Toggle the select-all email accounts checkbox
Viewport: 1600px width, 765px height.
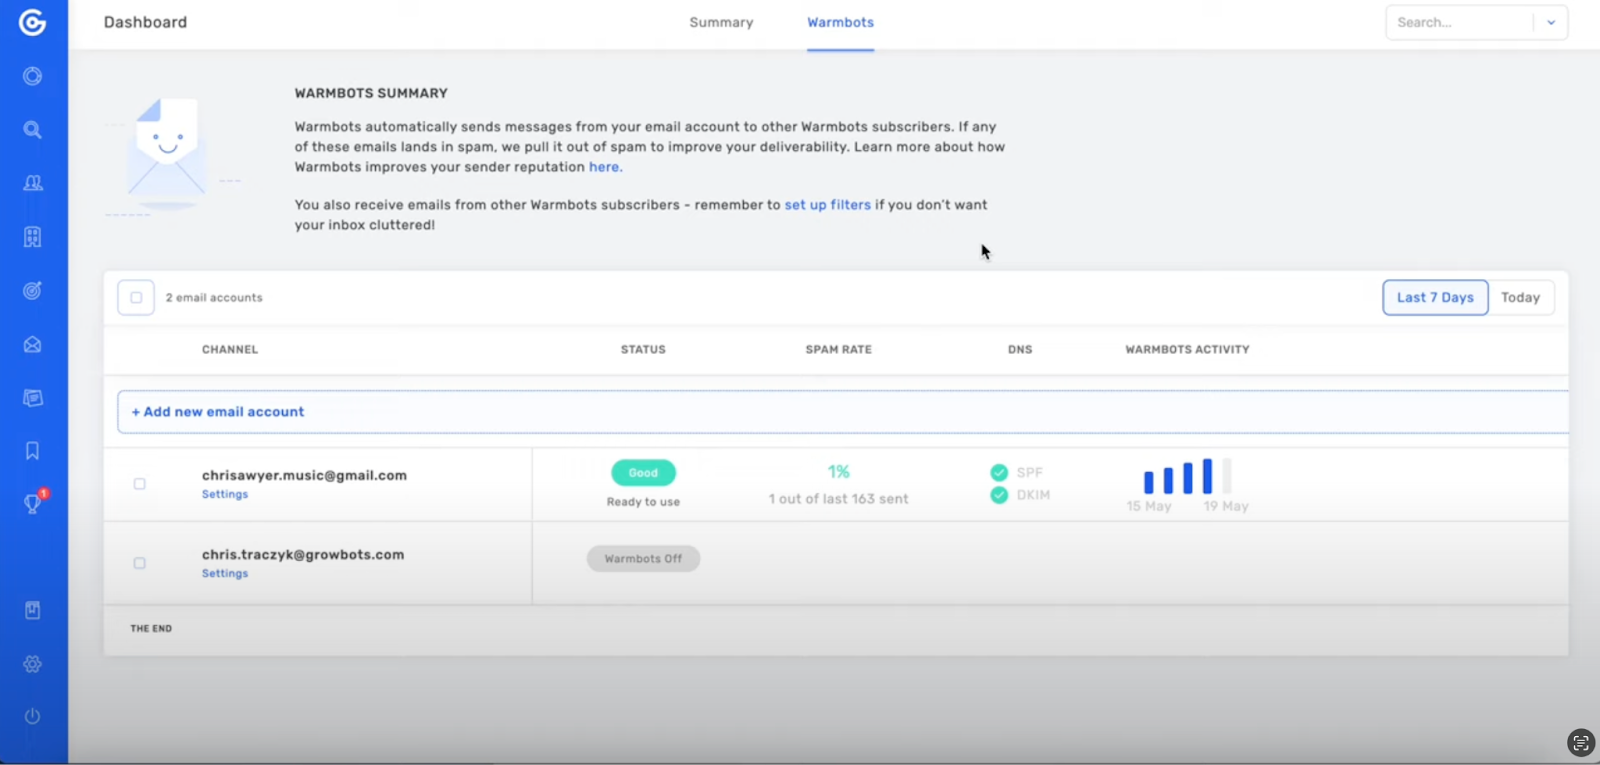click(x=136, y=297)
